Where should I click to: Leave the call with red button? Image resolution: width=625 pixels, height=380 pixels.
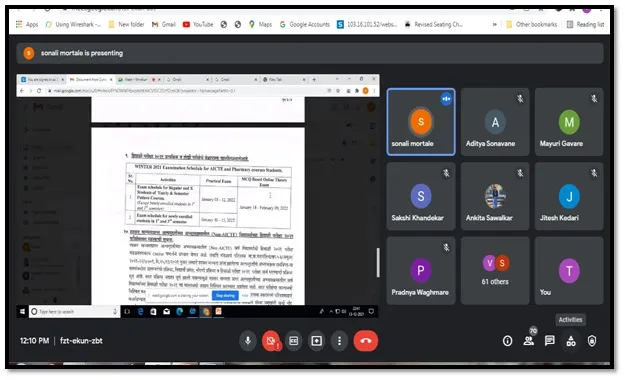366,341
